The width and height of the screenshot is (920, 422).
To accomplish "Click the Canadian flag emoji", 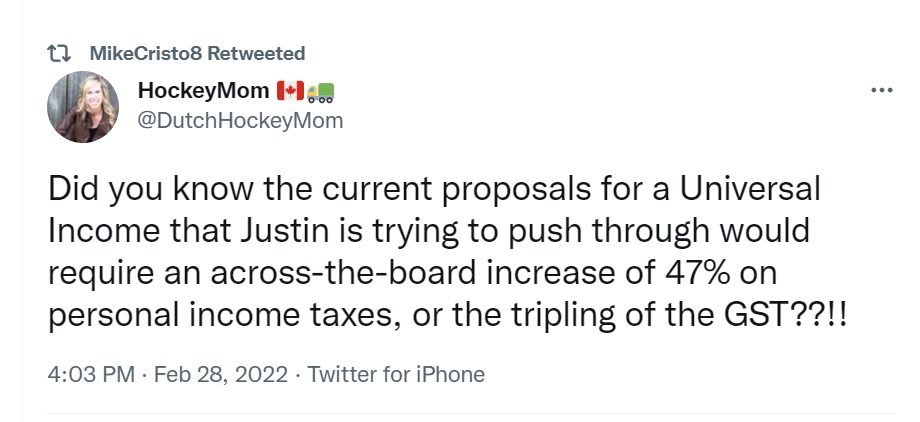I will 289,92.
